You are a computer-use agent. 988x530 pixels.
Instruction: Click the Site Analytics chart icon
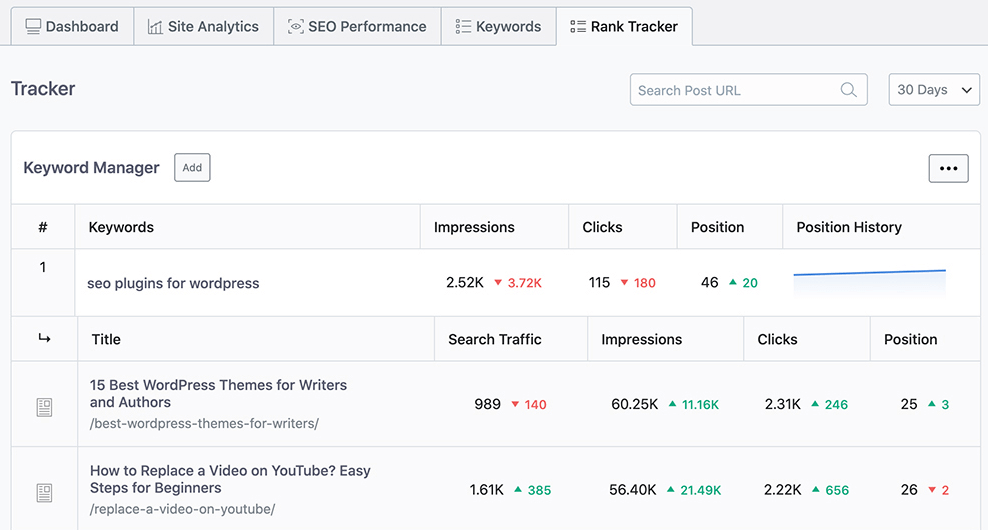[x=155, y=26]
